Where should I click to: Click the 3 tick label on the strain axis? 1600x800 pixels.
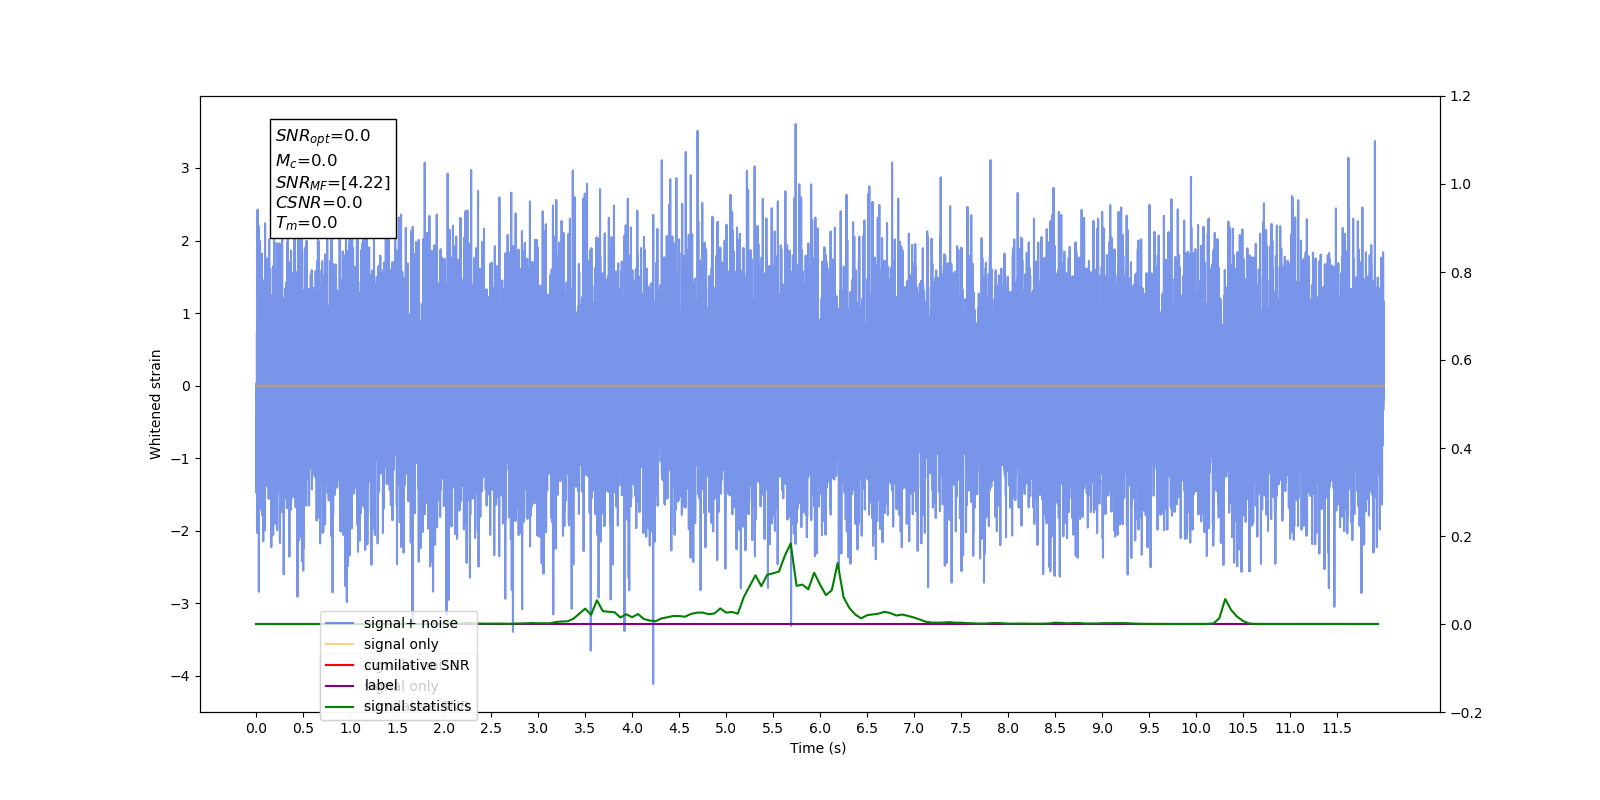coord(185,168)
